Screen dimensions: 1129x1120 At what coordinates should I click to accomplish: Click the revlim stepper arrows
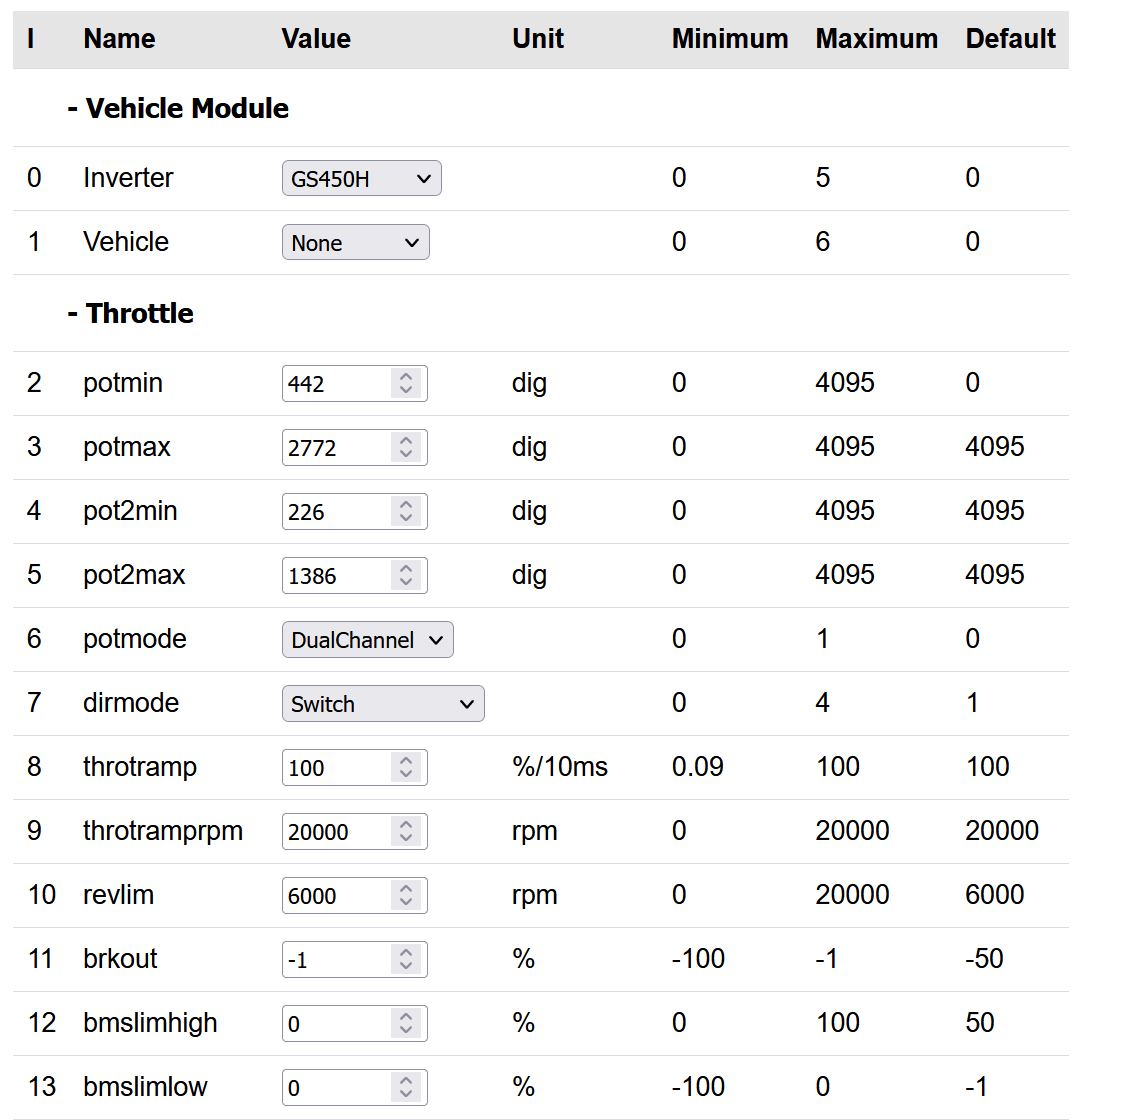coord(405,895)
